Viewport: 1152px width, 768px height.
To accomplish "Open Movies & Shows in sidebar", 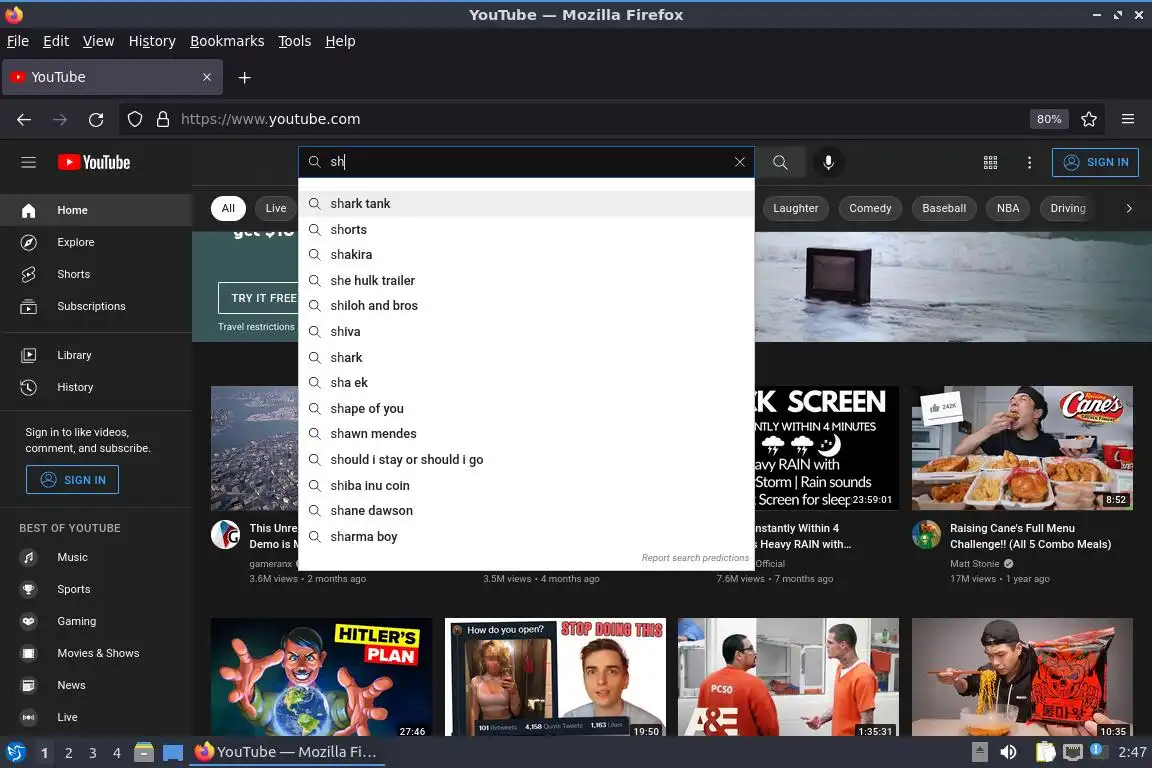I will click(x=96, y=653).
